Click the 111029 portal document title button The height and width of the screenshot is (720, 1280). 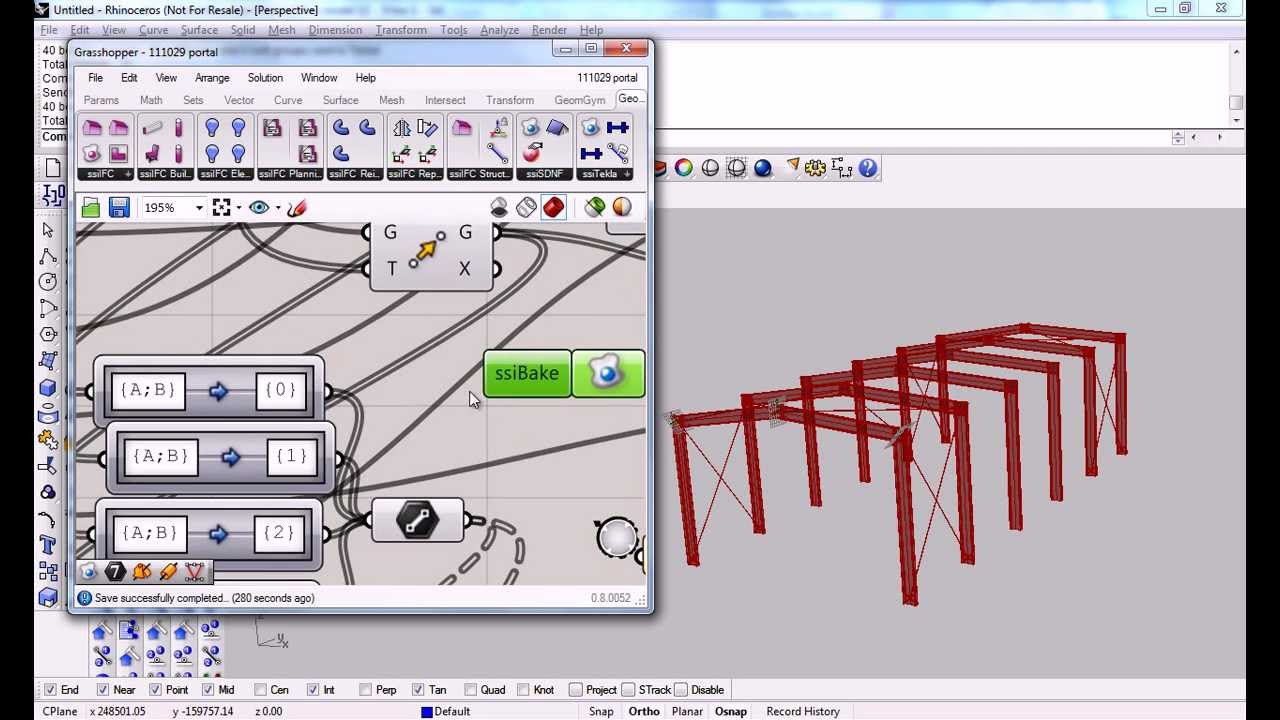coord(607,78)
